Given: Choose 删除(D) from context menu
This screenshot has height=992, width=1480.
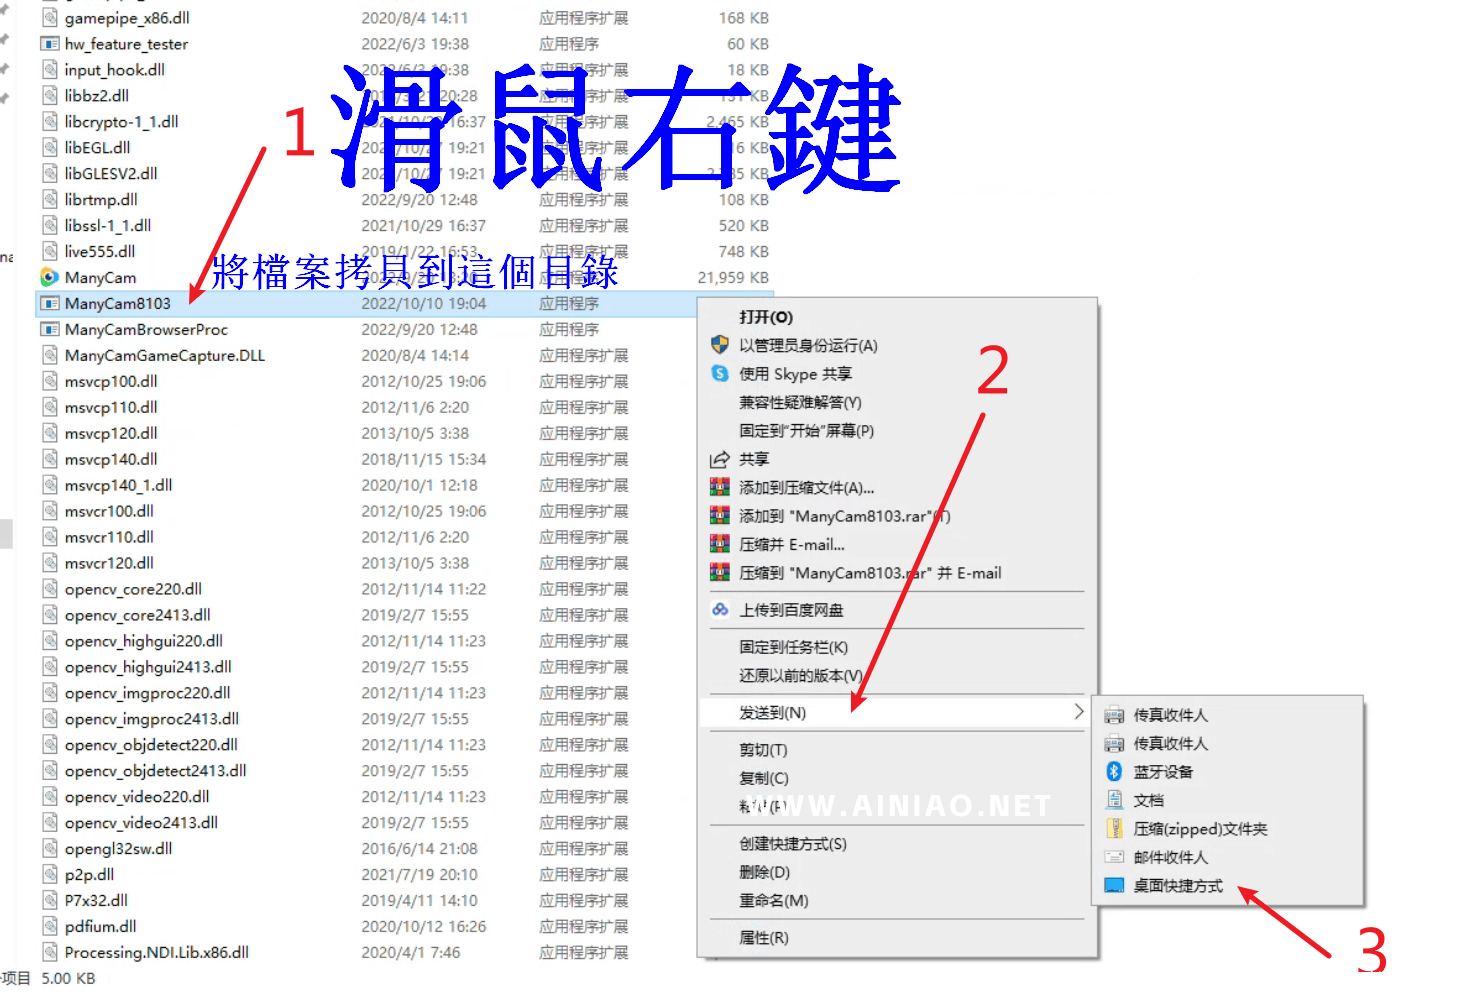Looking at the screenshot, I should pos(765,871).
